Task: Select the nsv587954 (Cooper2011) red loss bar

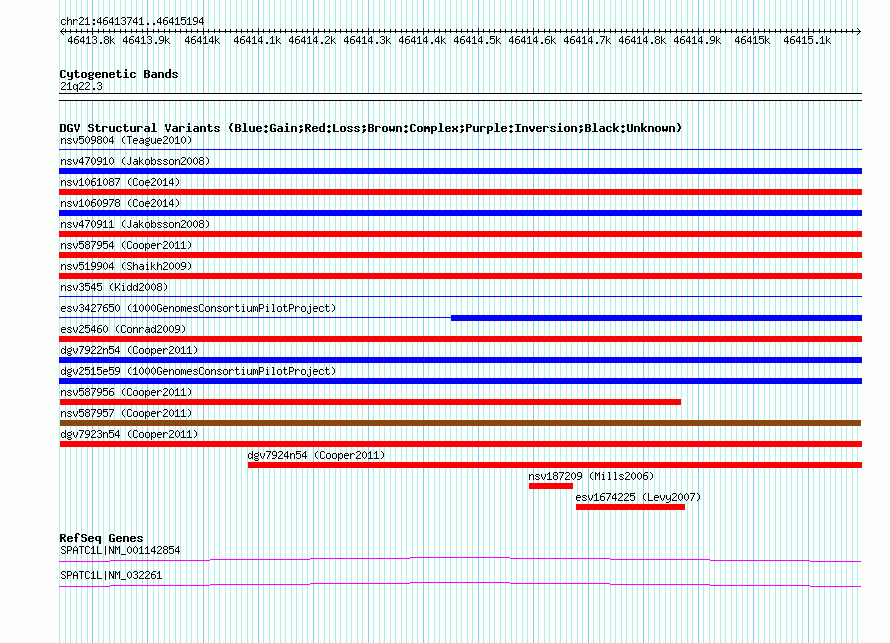Action: (x=460, y=255)
